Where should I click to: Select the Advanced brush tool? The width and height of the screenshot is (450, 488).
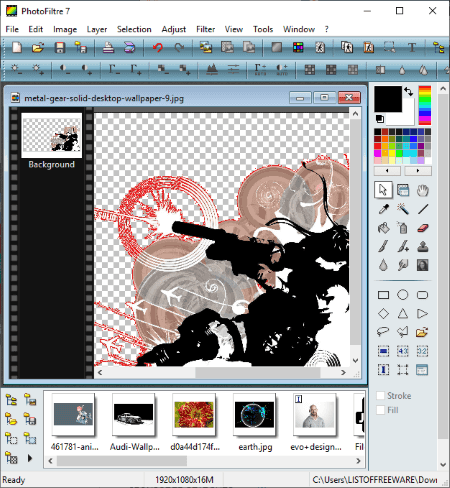point(403,247)
